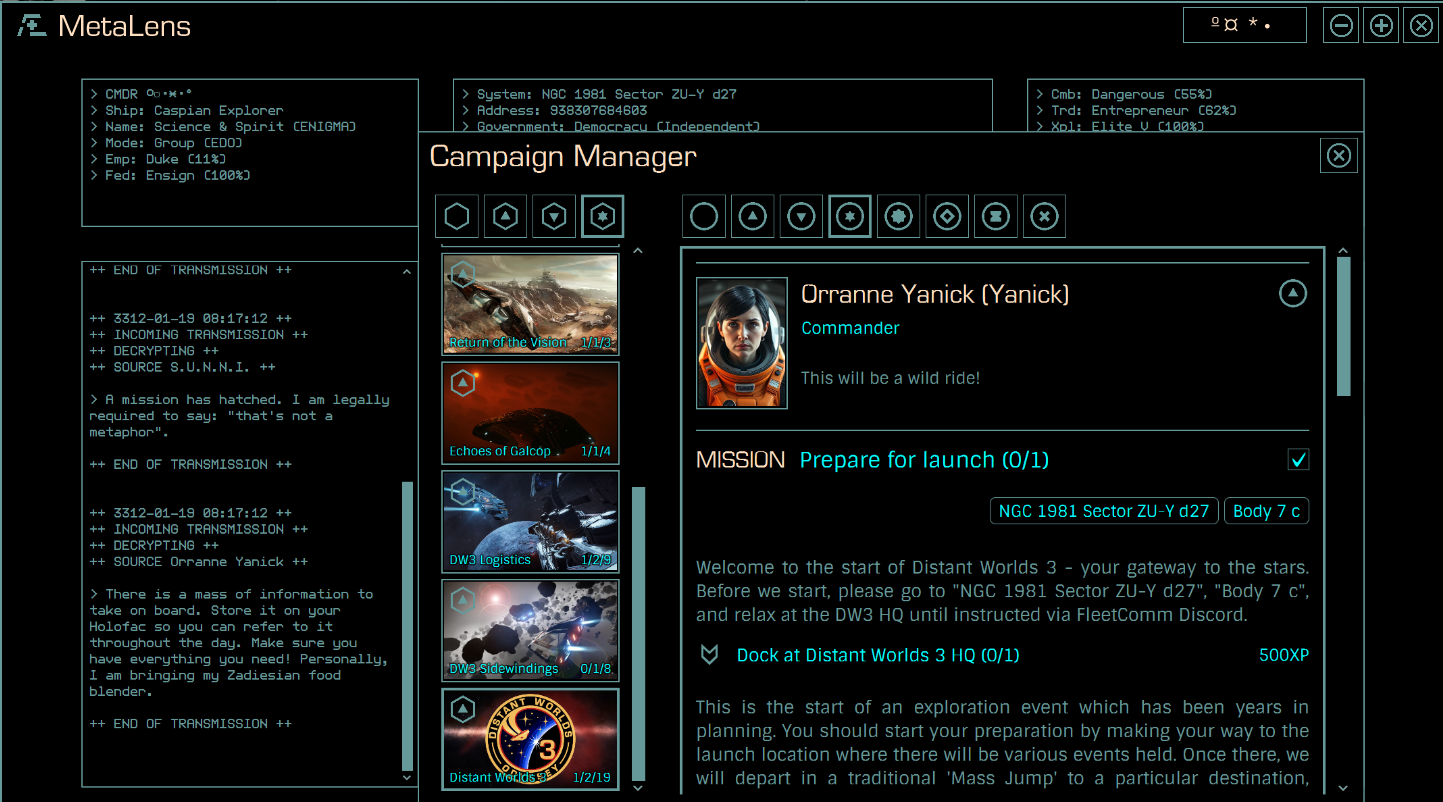Click the hexagon icon on Echoes of Galcop

462,382
